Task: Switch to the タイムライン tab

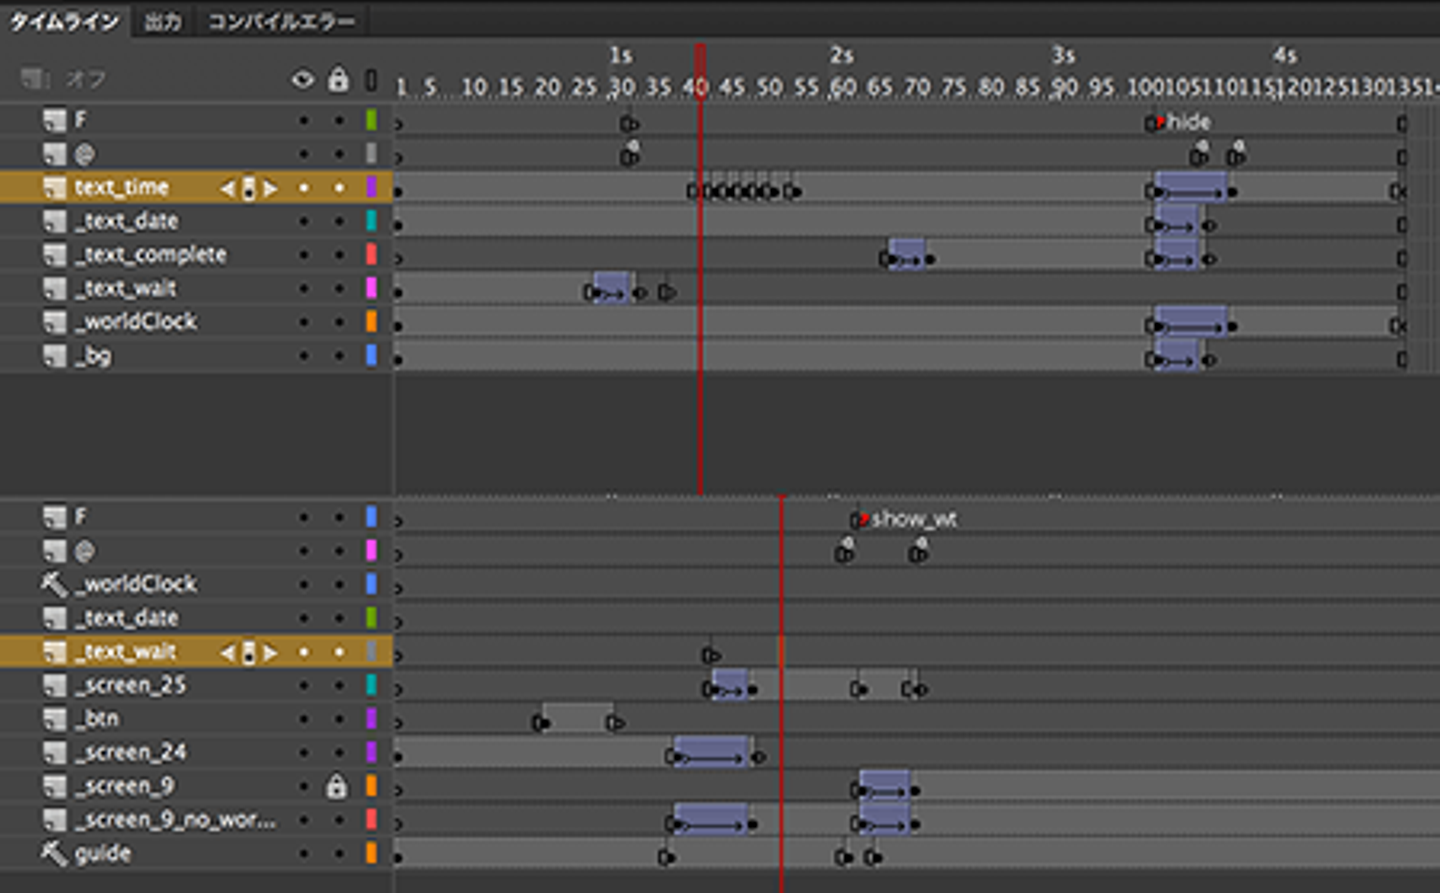Action: point(64,21)
